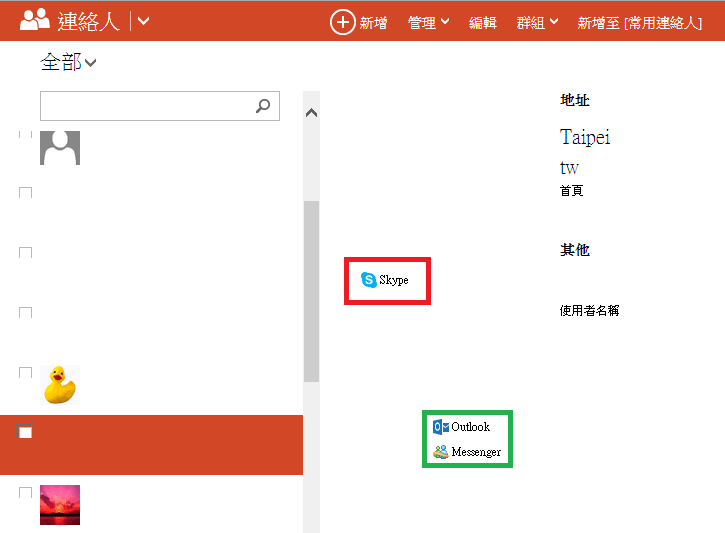Expand the 全部 filter dropdown

point(68,62)
